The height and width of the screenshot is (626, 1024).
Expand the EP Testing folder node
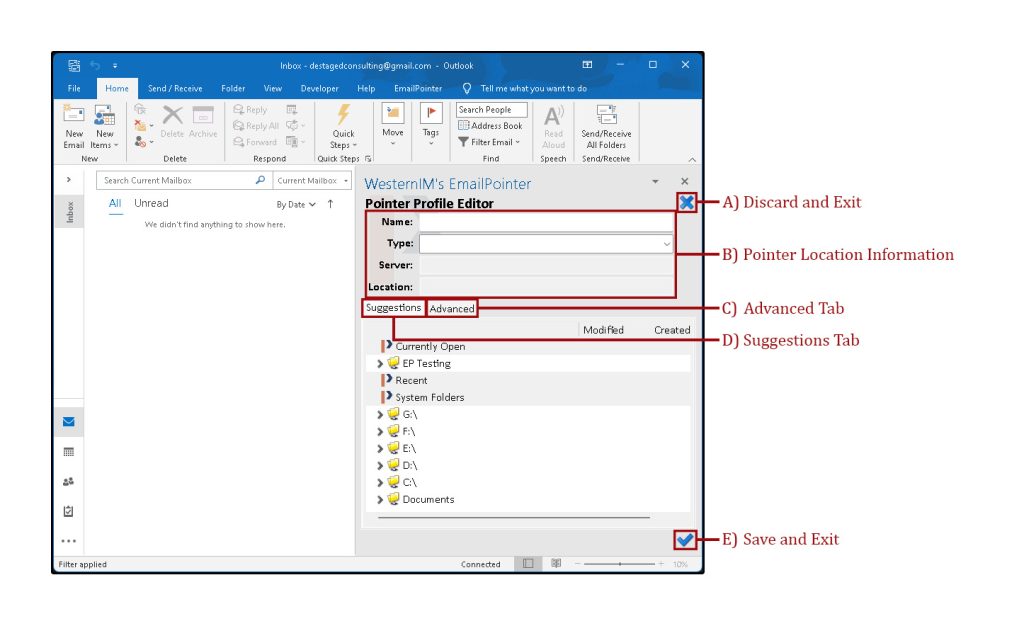coord(380,364)
